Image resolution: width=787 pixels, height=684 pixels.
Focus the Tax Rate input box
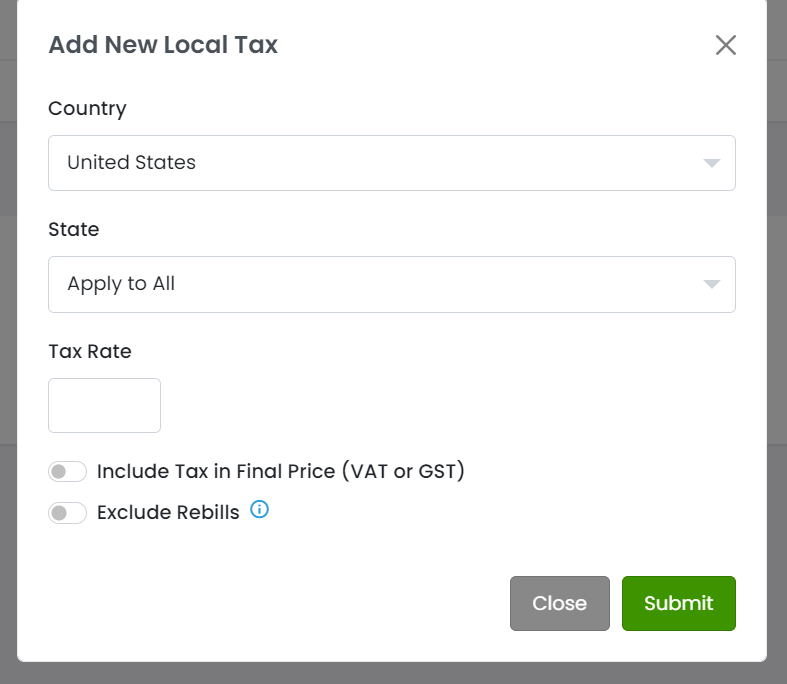pos(104,405)
